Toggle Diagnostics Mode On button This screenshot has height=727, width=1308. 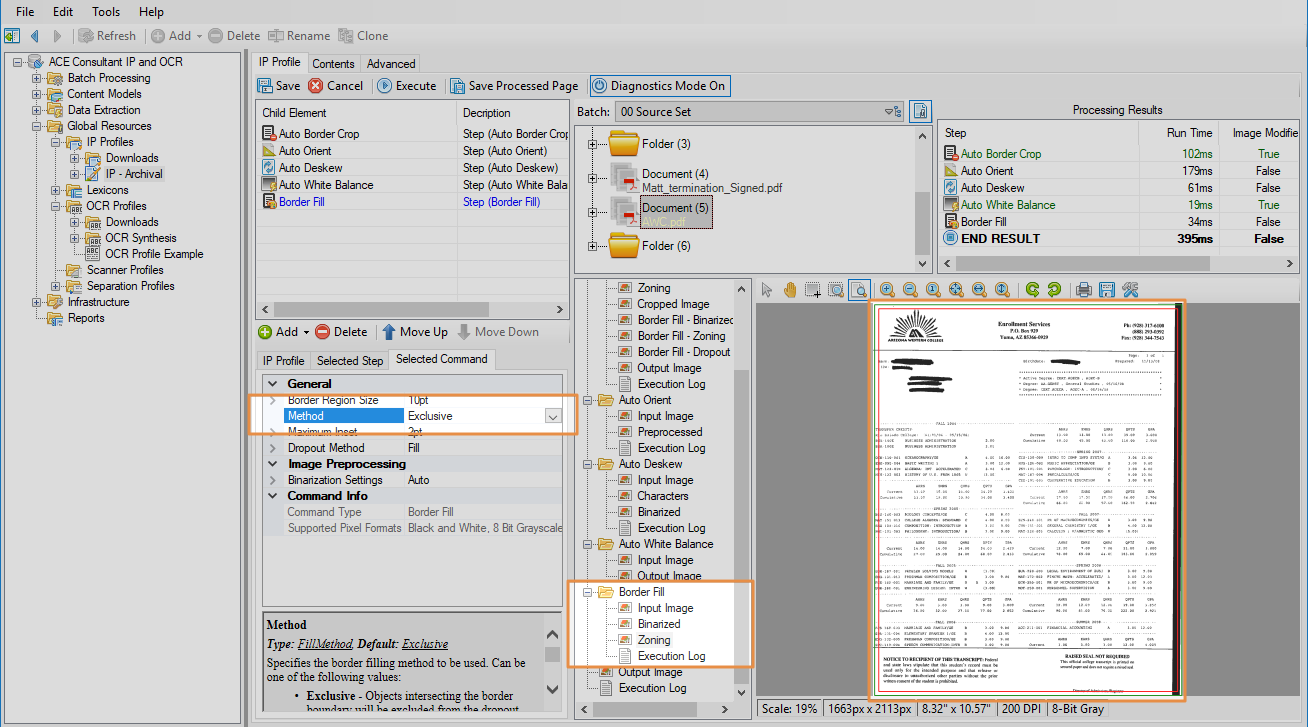pyautogui.click(x=659, y=86)
